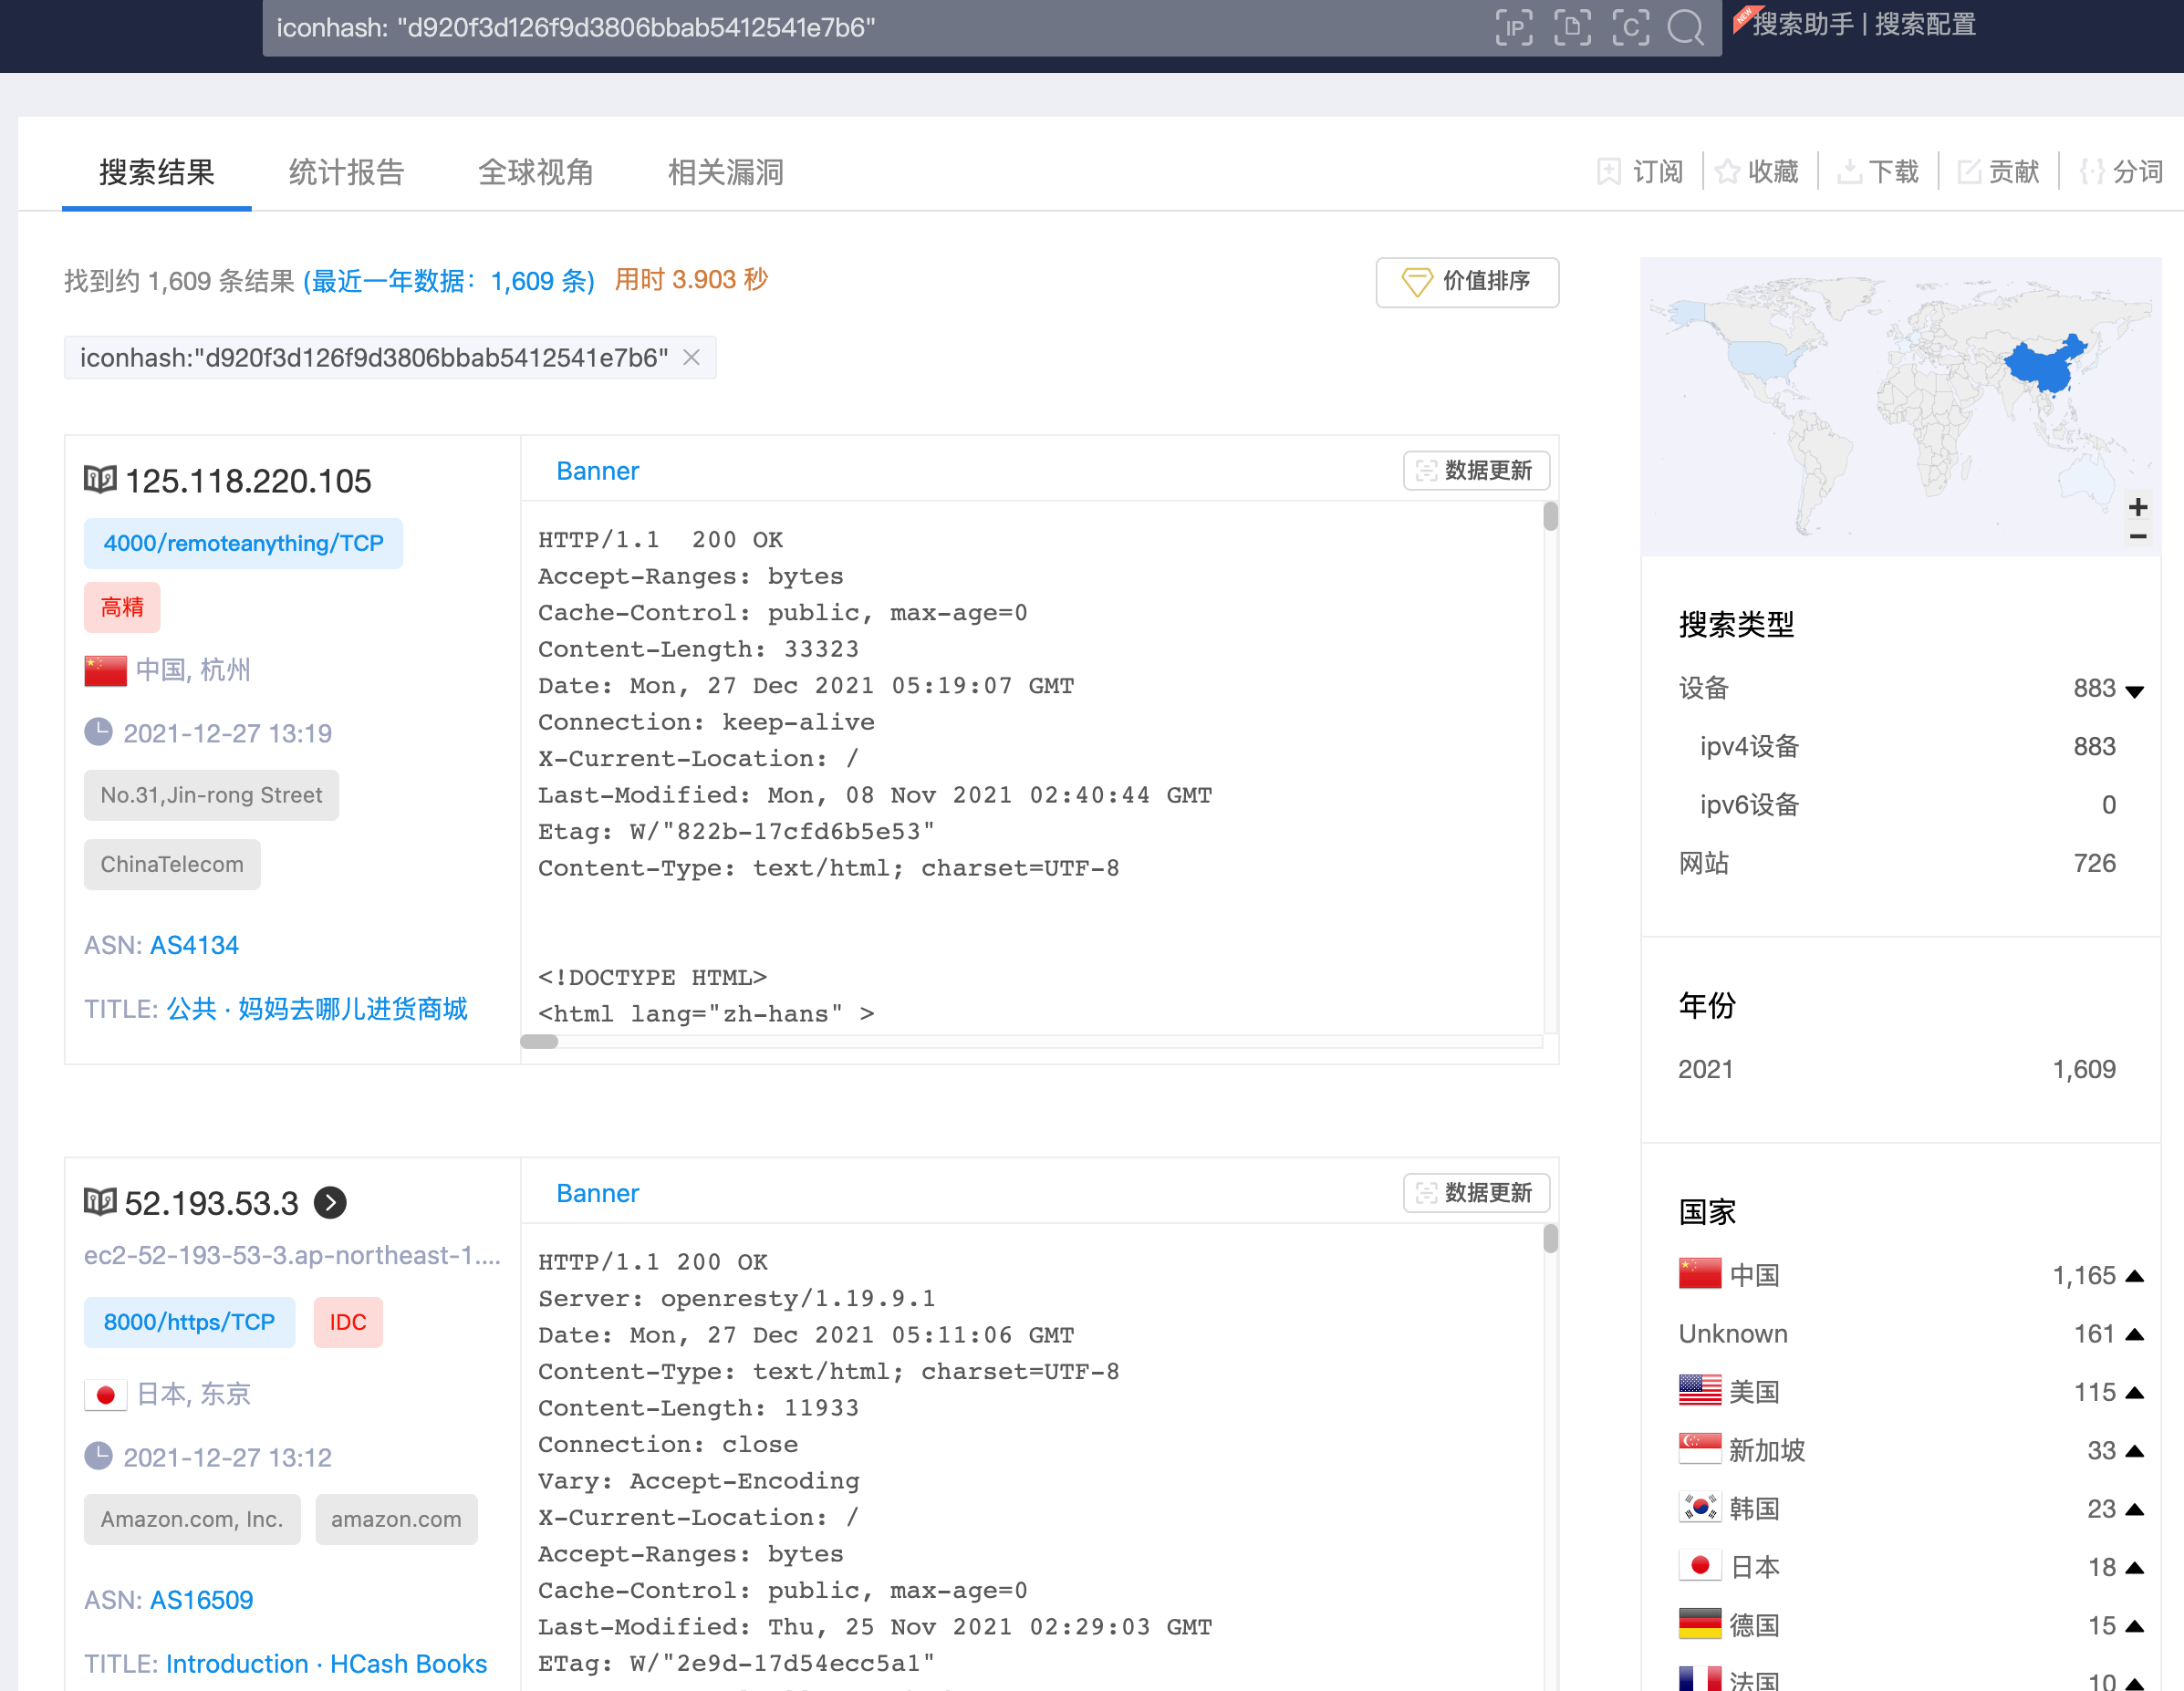
Task: Open the 相关漏洞 tab
Action: [725, 172]
